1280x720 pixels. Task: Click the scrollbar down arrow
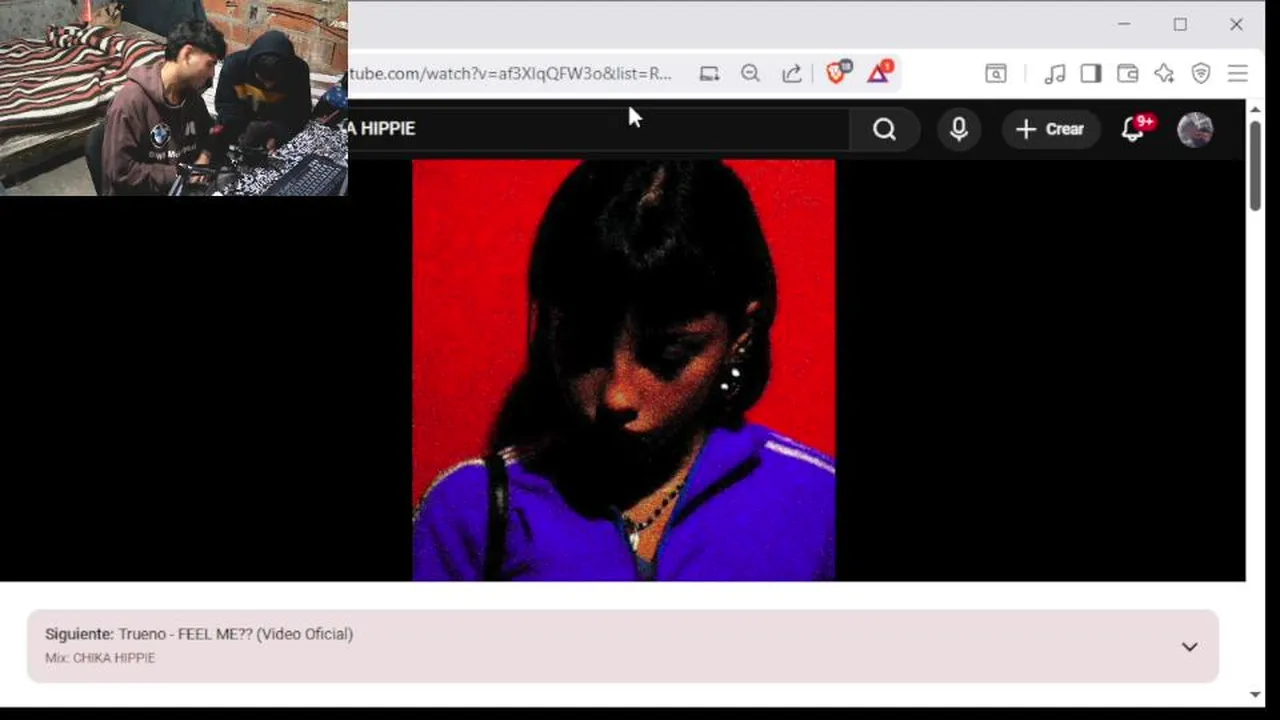[x=1255, y=695]
